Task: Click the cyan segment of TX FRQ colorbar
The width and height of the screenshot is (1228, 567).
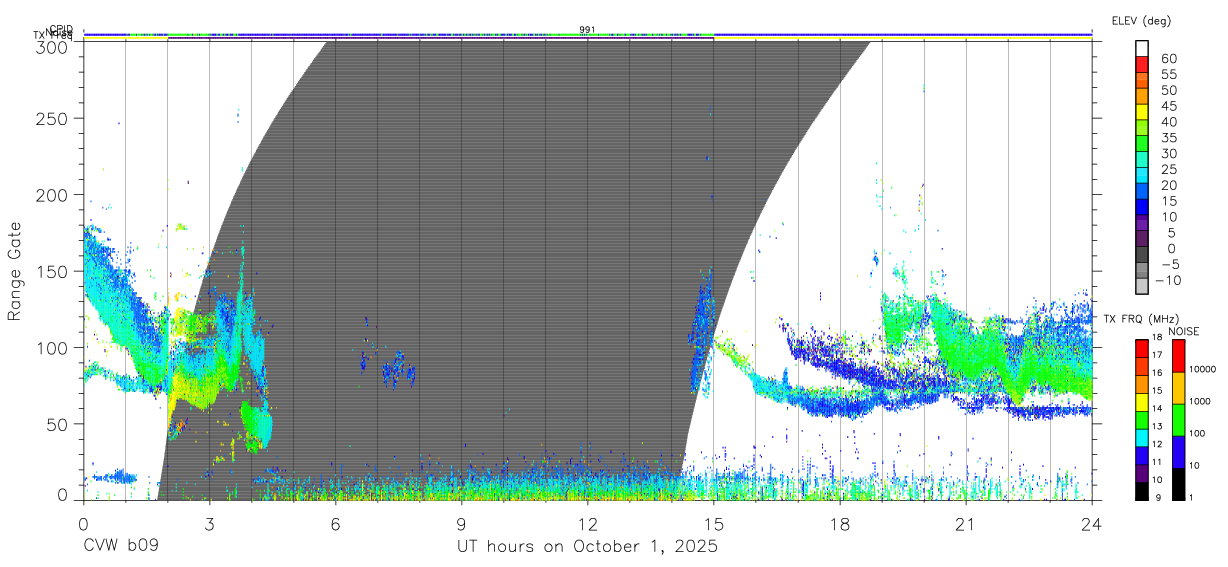Action: (x=1142, y=437)
